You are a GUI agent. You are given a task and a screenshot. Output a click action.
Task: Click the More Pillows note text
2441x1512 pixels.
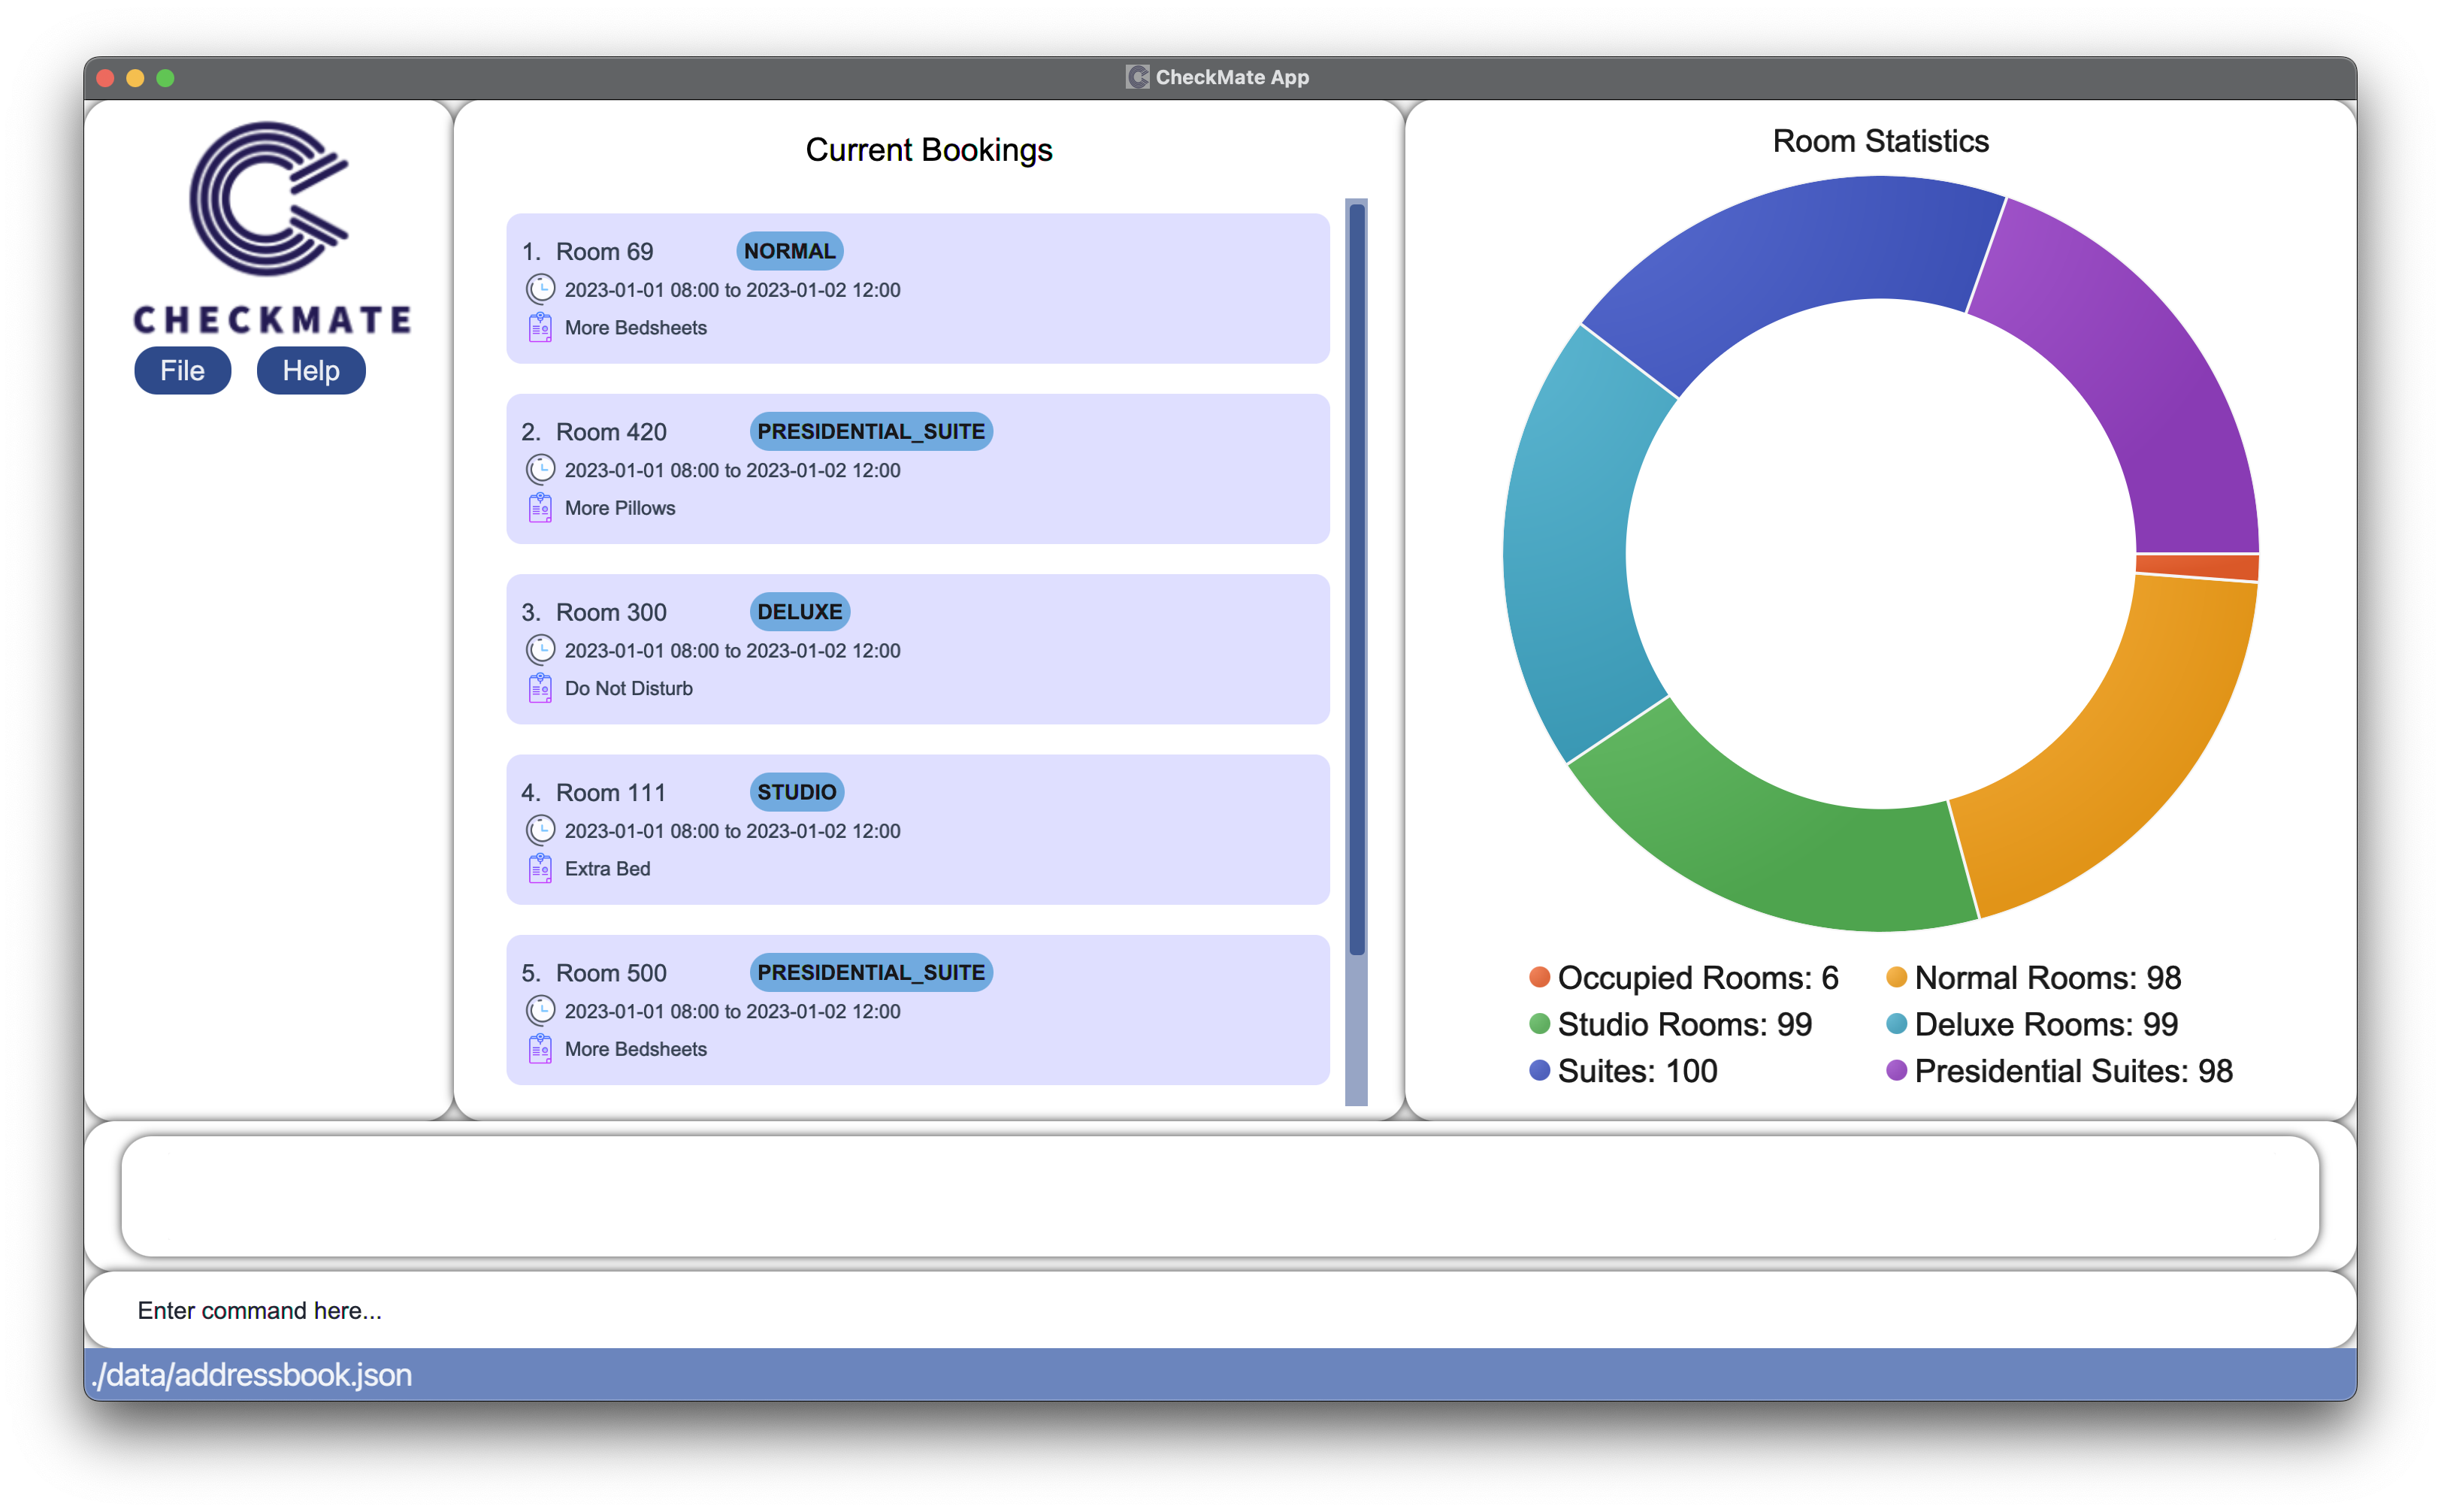point(620,508)
